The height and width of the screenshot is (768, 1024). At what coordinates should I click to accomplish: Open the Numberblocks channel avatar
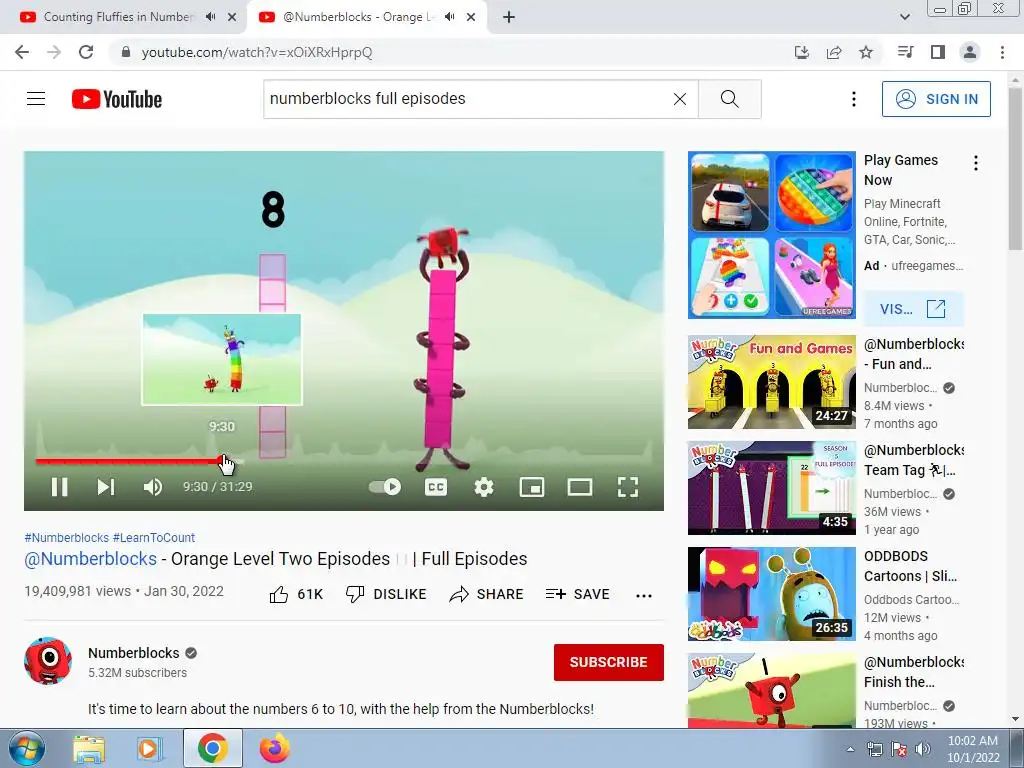click(x=48, y=661)
